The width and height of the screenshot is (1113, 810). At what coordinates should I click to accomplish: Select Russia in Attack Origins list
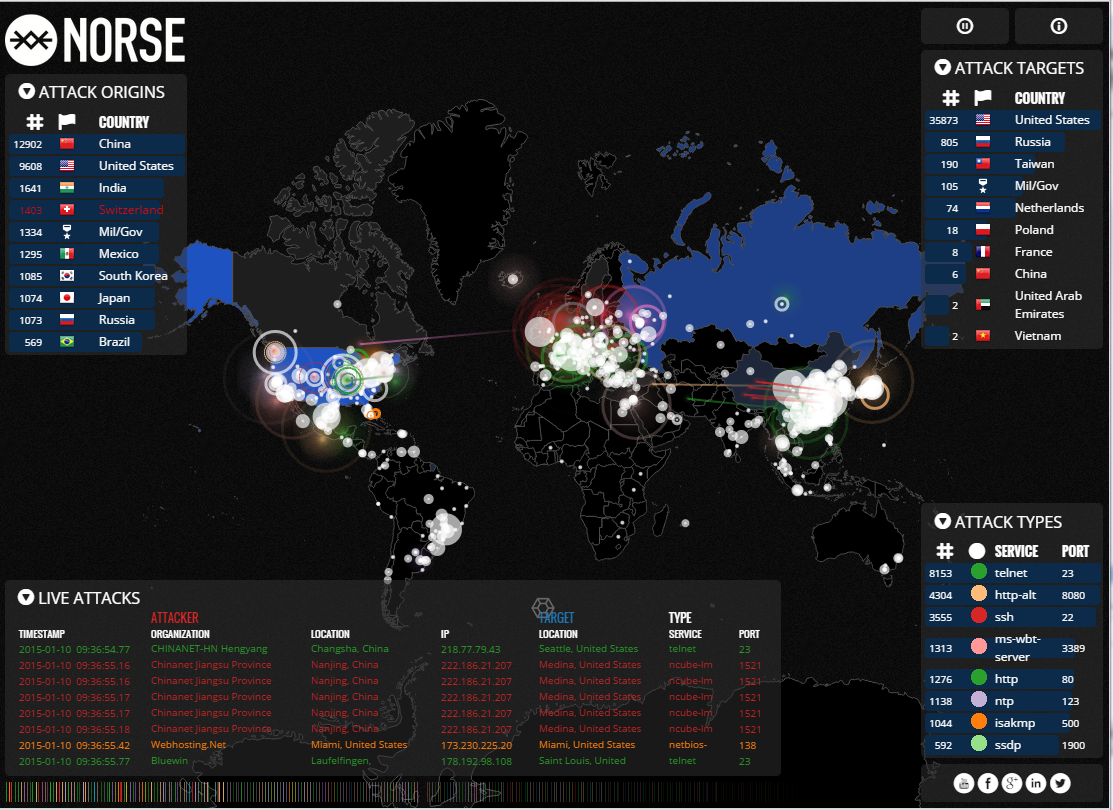pos(97,319)
